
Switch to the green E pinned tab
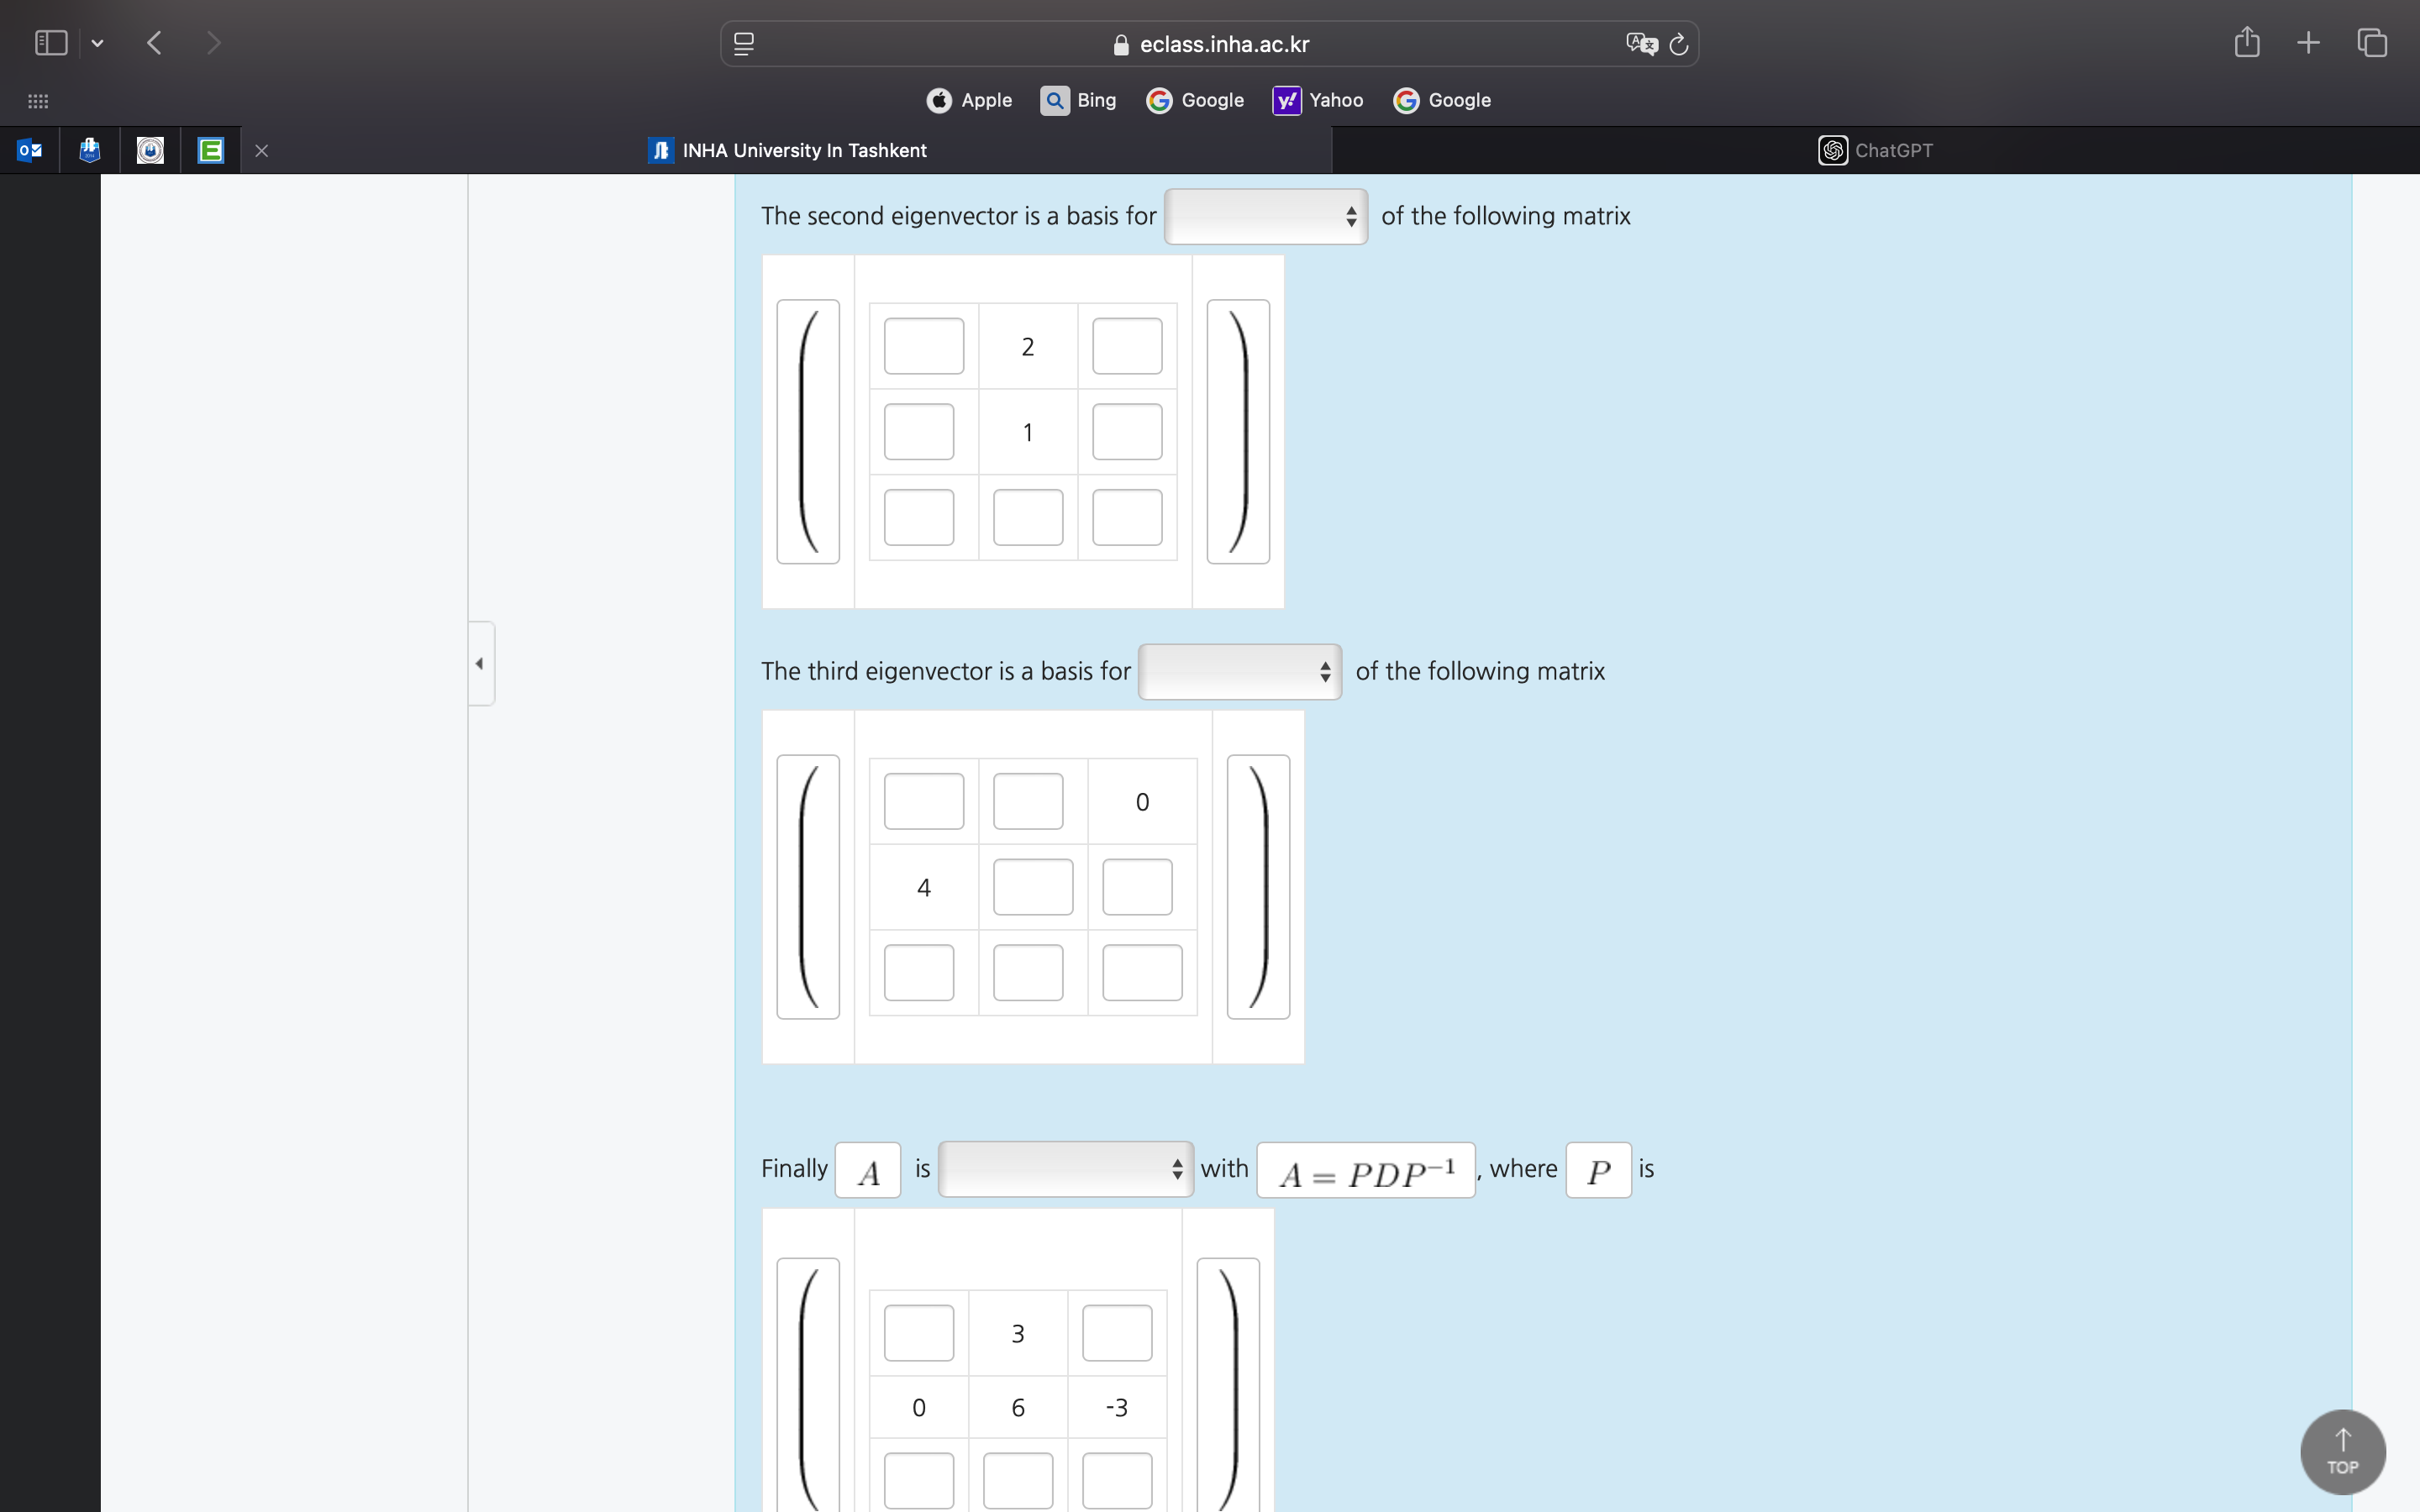click(211, 150)
